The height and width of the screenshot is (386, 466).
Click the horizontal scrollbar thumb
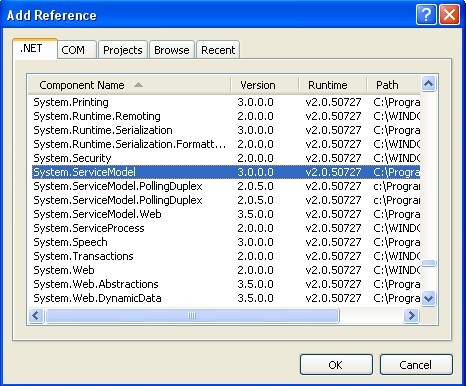(x=192, y=315)
